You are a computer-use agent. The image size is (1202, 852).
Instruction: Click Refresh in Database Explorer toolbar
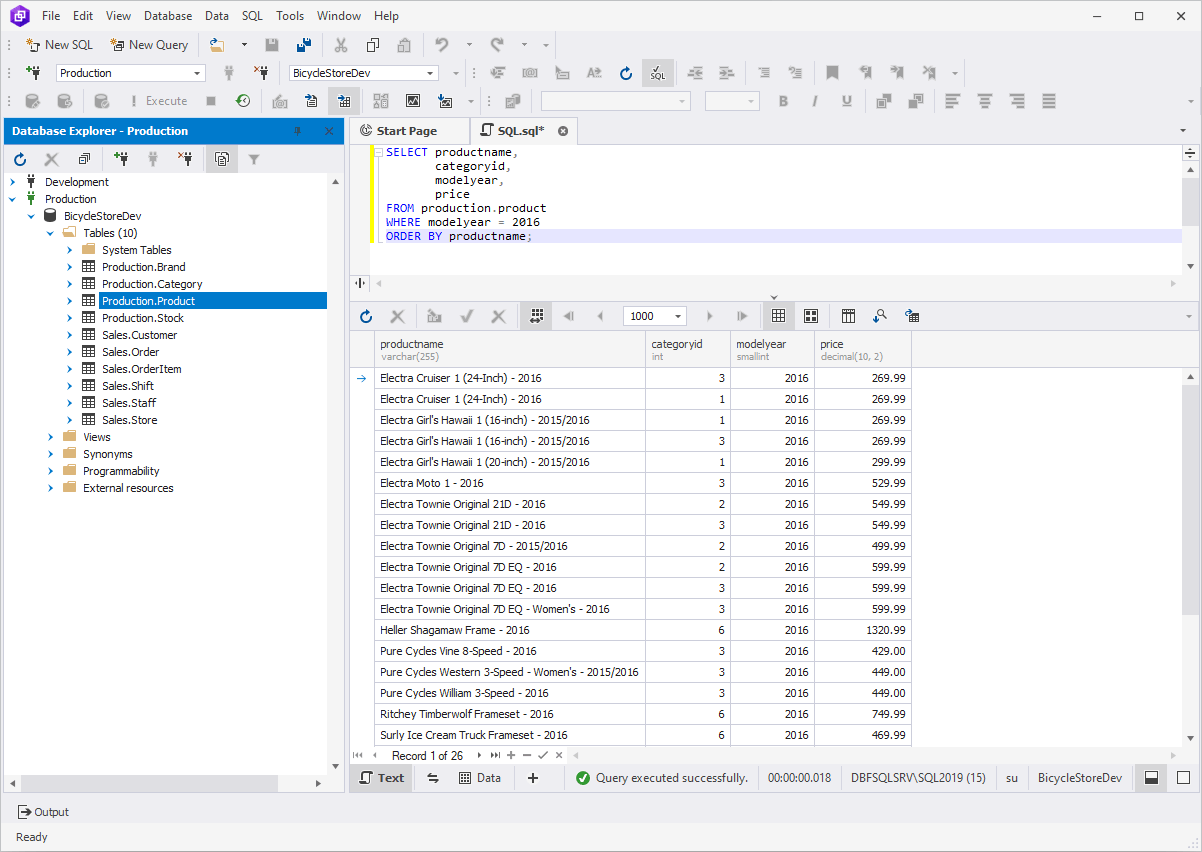(x=20, y=159)
